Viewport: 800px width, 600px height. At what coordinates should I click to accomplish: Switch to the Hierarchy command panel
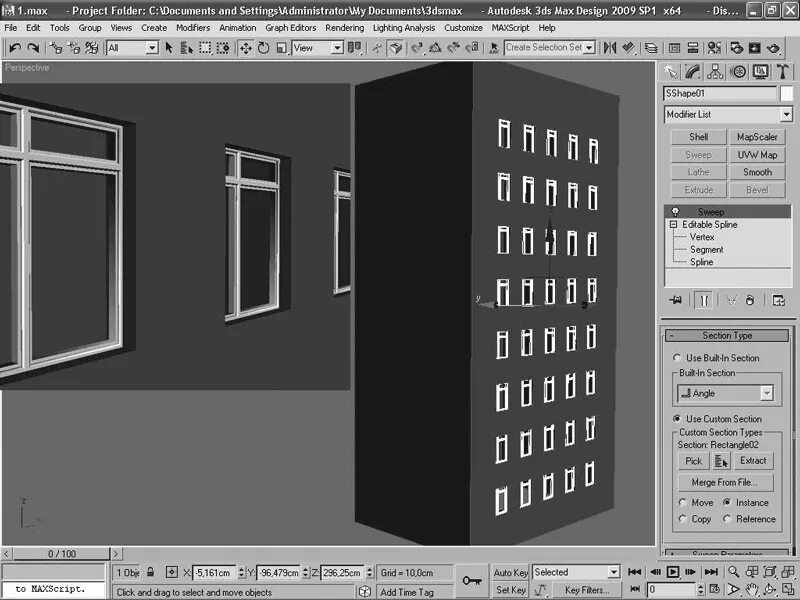pos(715,72)
